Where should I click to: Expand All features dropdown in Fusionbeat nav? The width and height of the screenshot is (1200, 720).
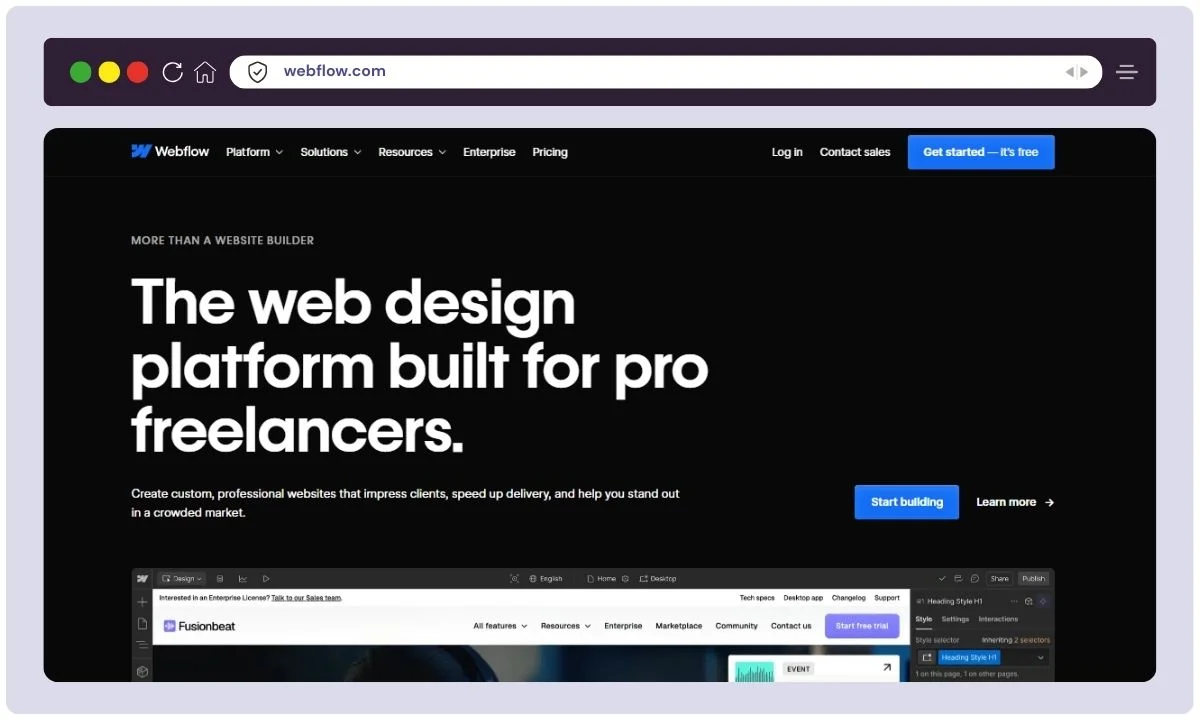pyautogui.click(x=500, y=626)
